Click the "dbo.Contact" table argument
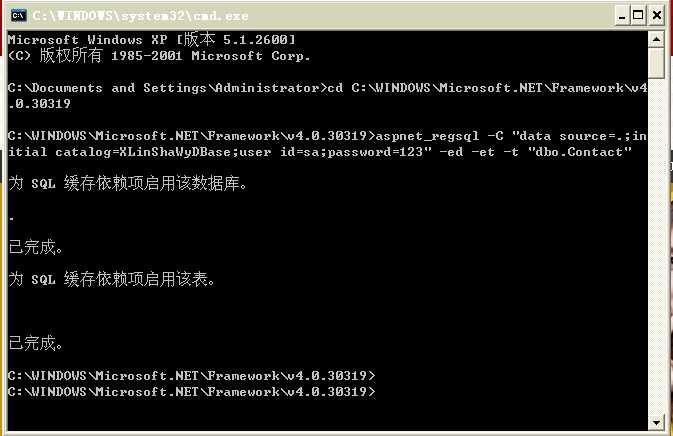 [x=579, y=152]
